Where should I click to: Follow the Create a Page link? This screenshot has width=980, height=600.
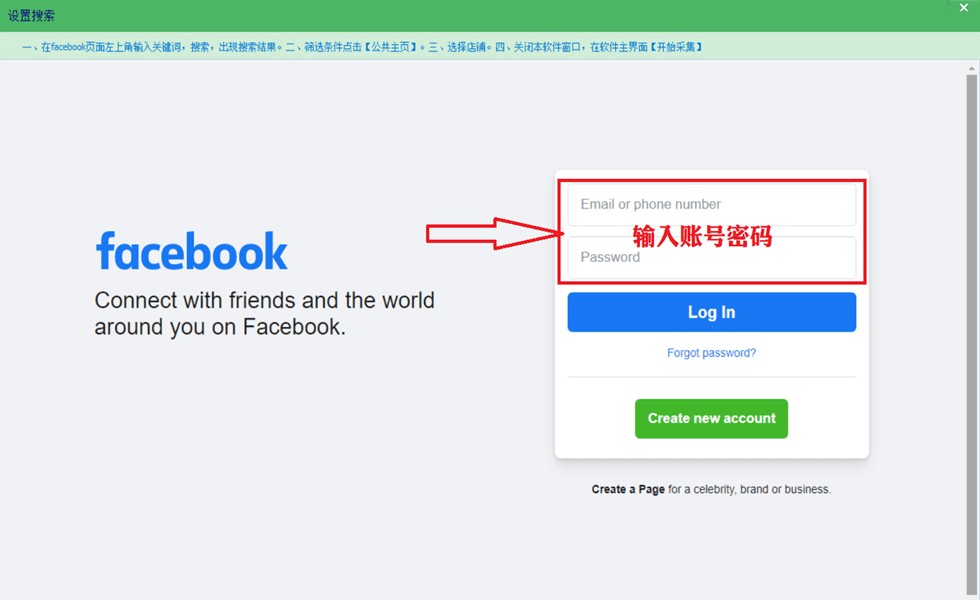coord(628,489)
